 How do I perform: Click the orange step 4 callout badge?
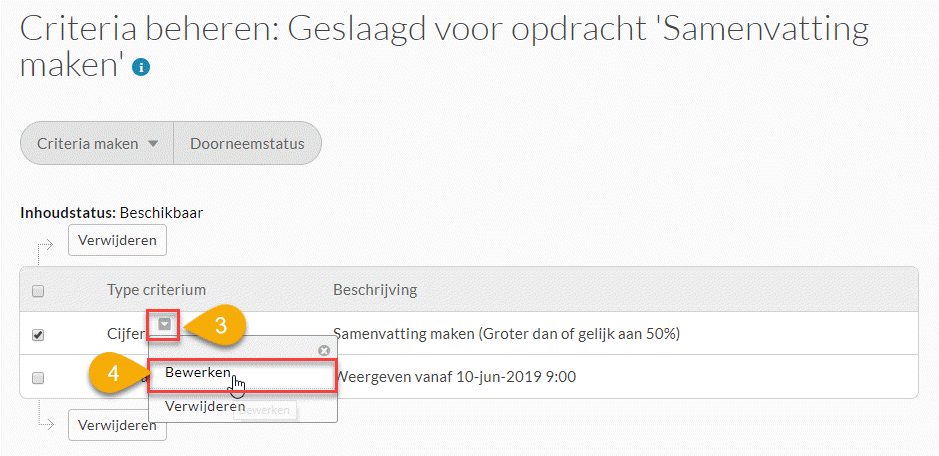113,377
